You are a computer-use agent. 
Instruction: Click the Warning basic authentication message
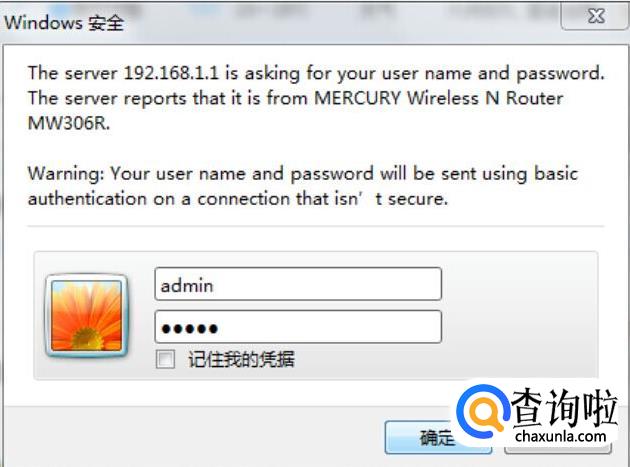[x=303, y=186]
